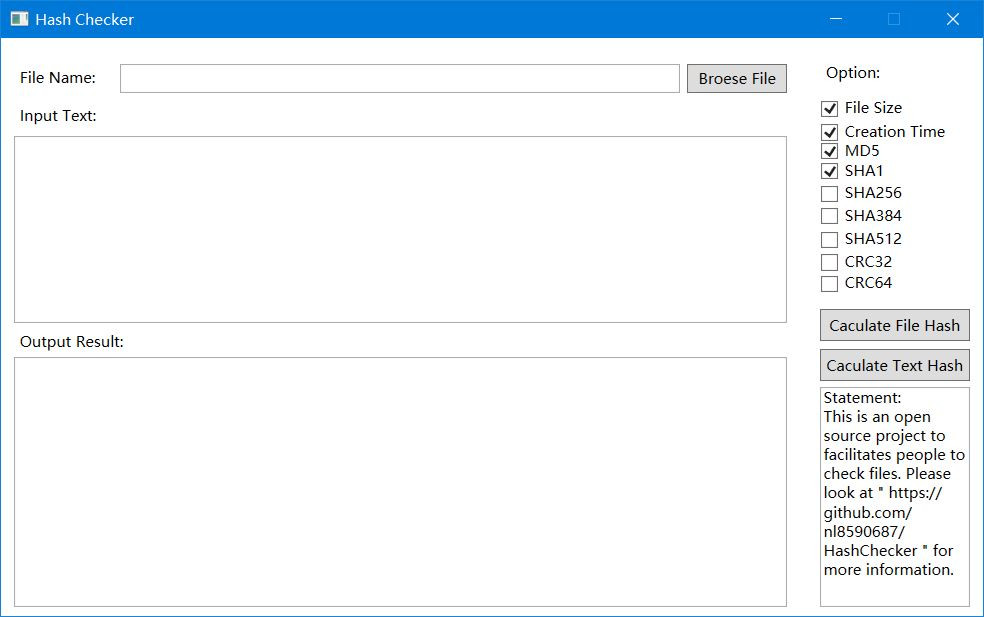
Task: Click the 'File Name:' label
Action: point(58,78)
